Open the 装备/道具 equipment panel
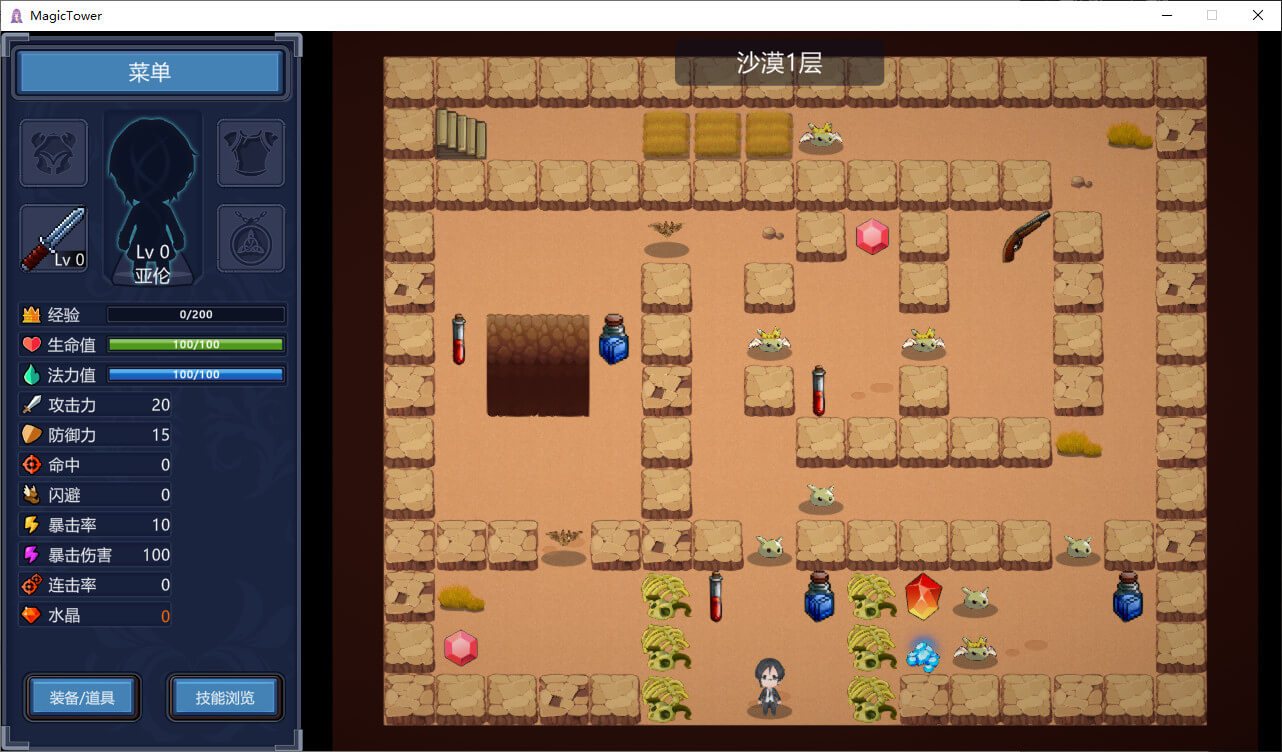Image resolution: width=1282 pixels, height=752 pixels. (x=83, y=697)
